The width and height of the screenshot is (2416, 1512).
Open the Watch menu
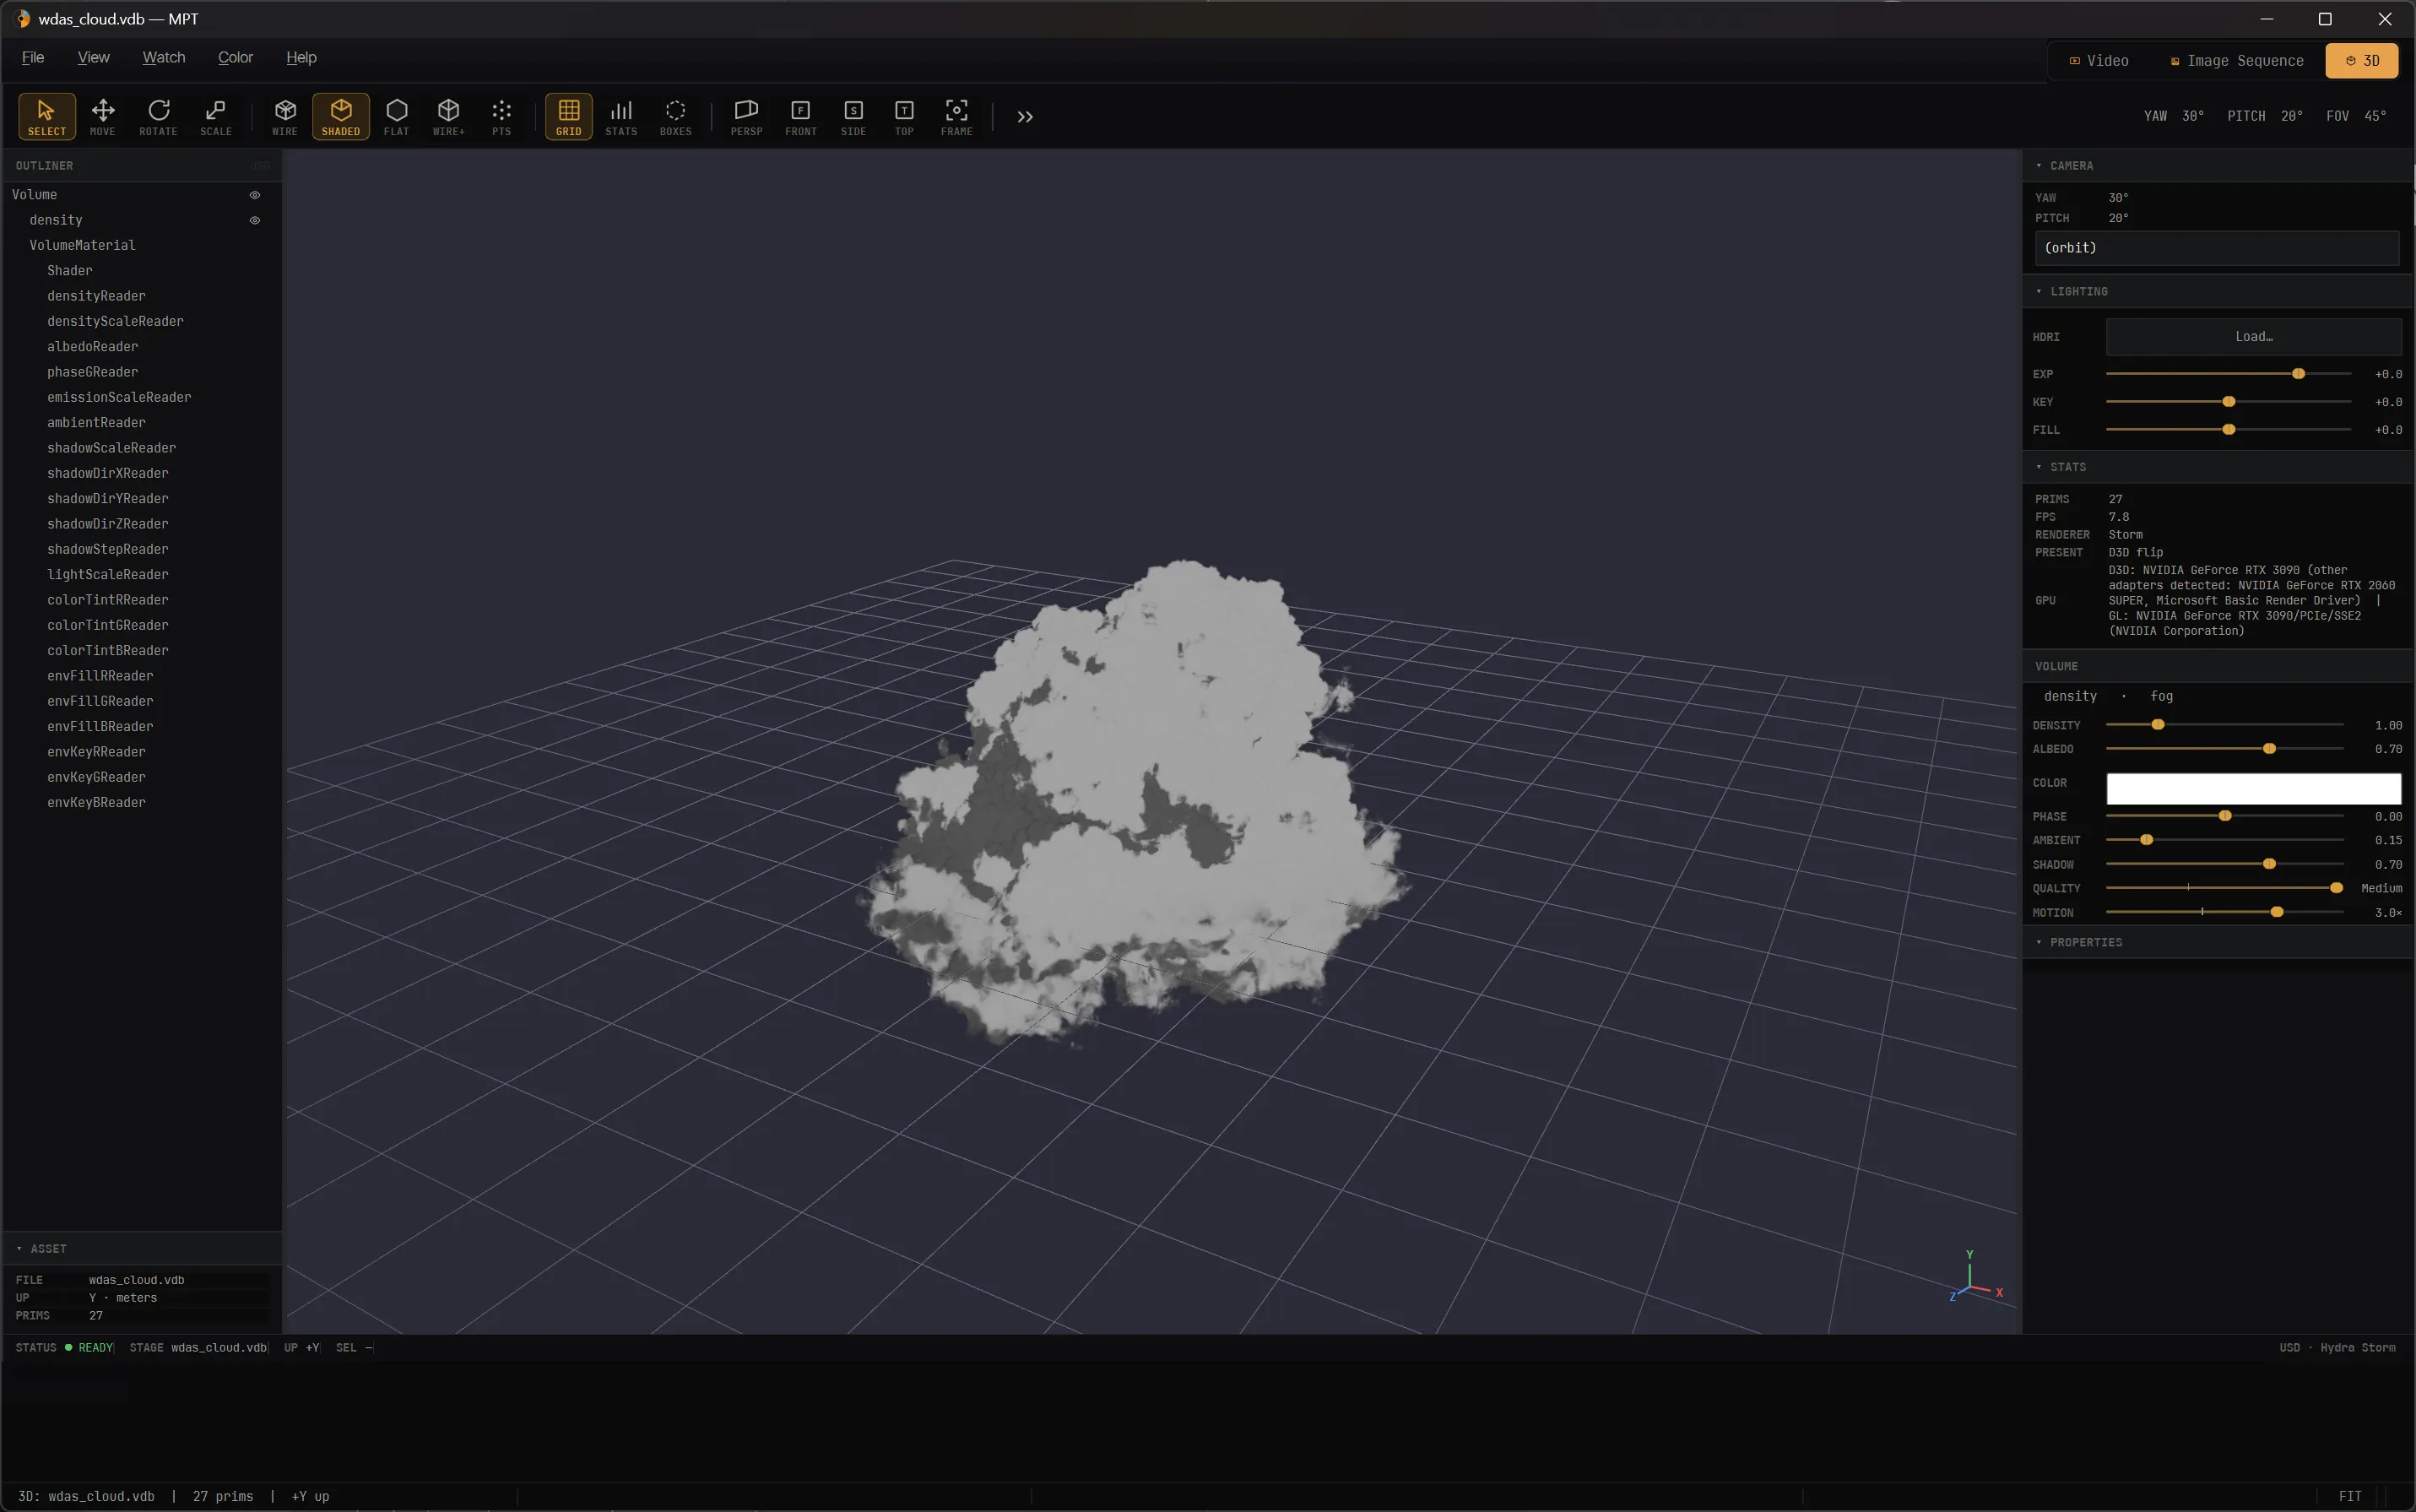pyautogui.click(x=164, y=58)
